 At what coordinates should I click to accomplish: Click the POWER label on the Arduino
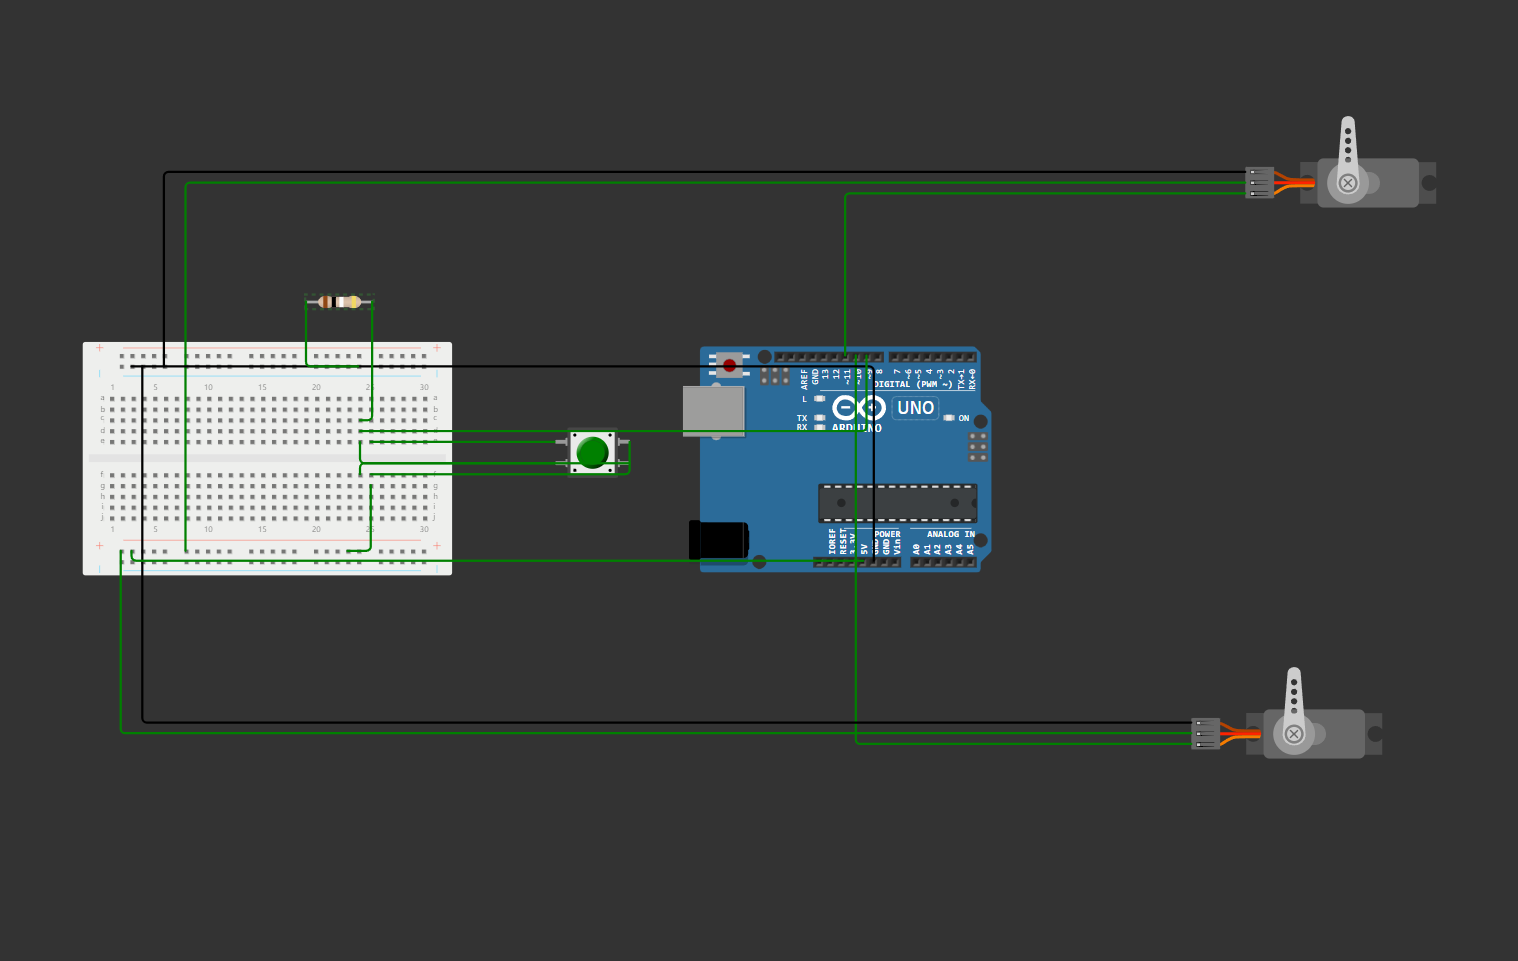point(887,534)
